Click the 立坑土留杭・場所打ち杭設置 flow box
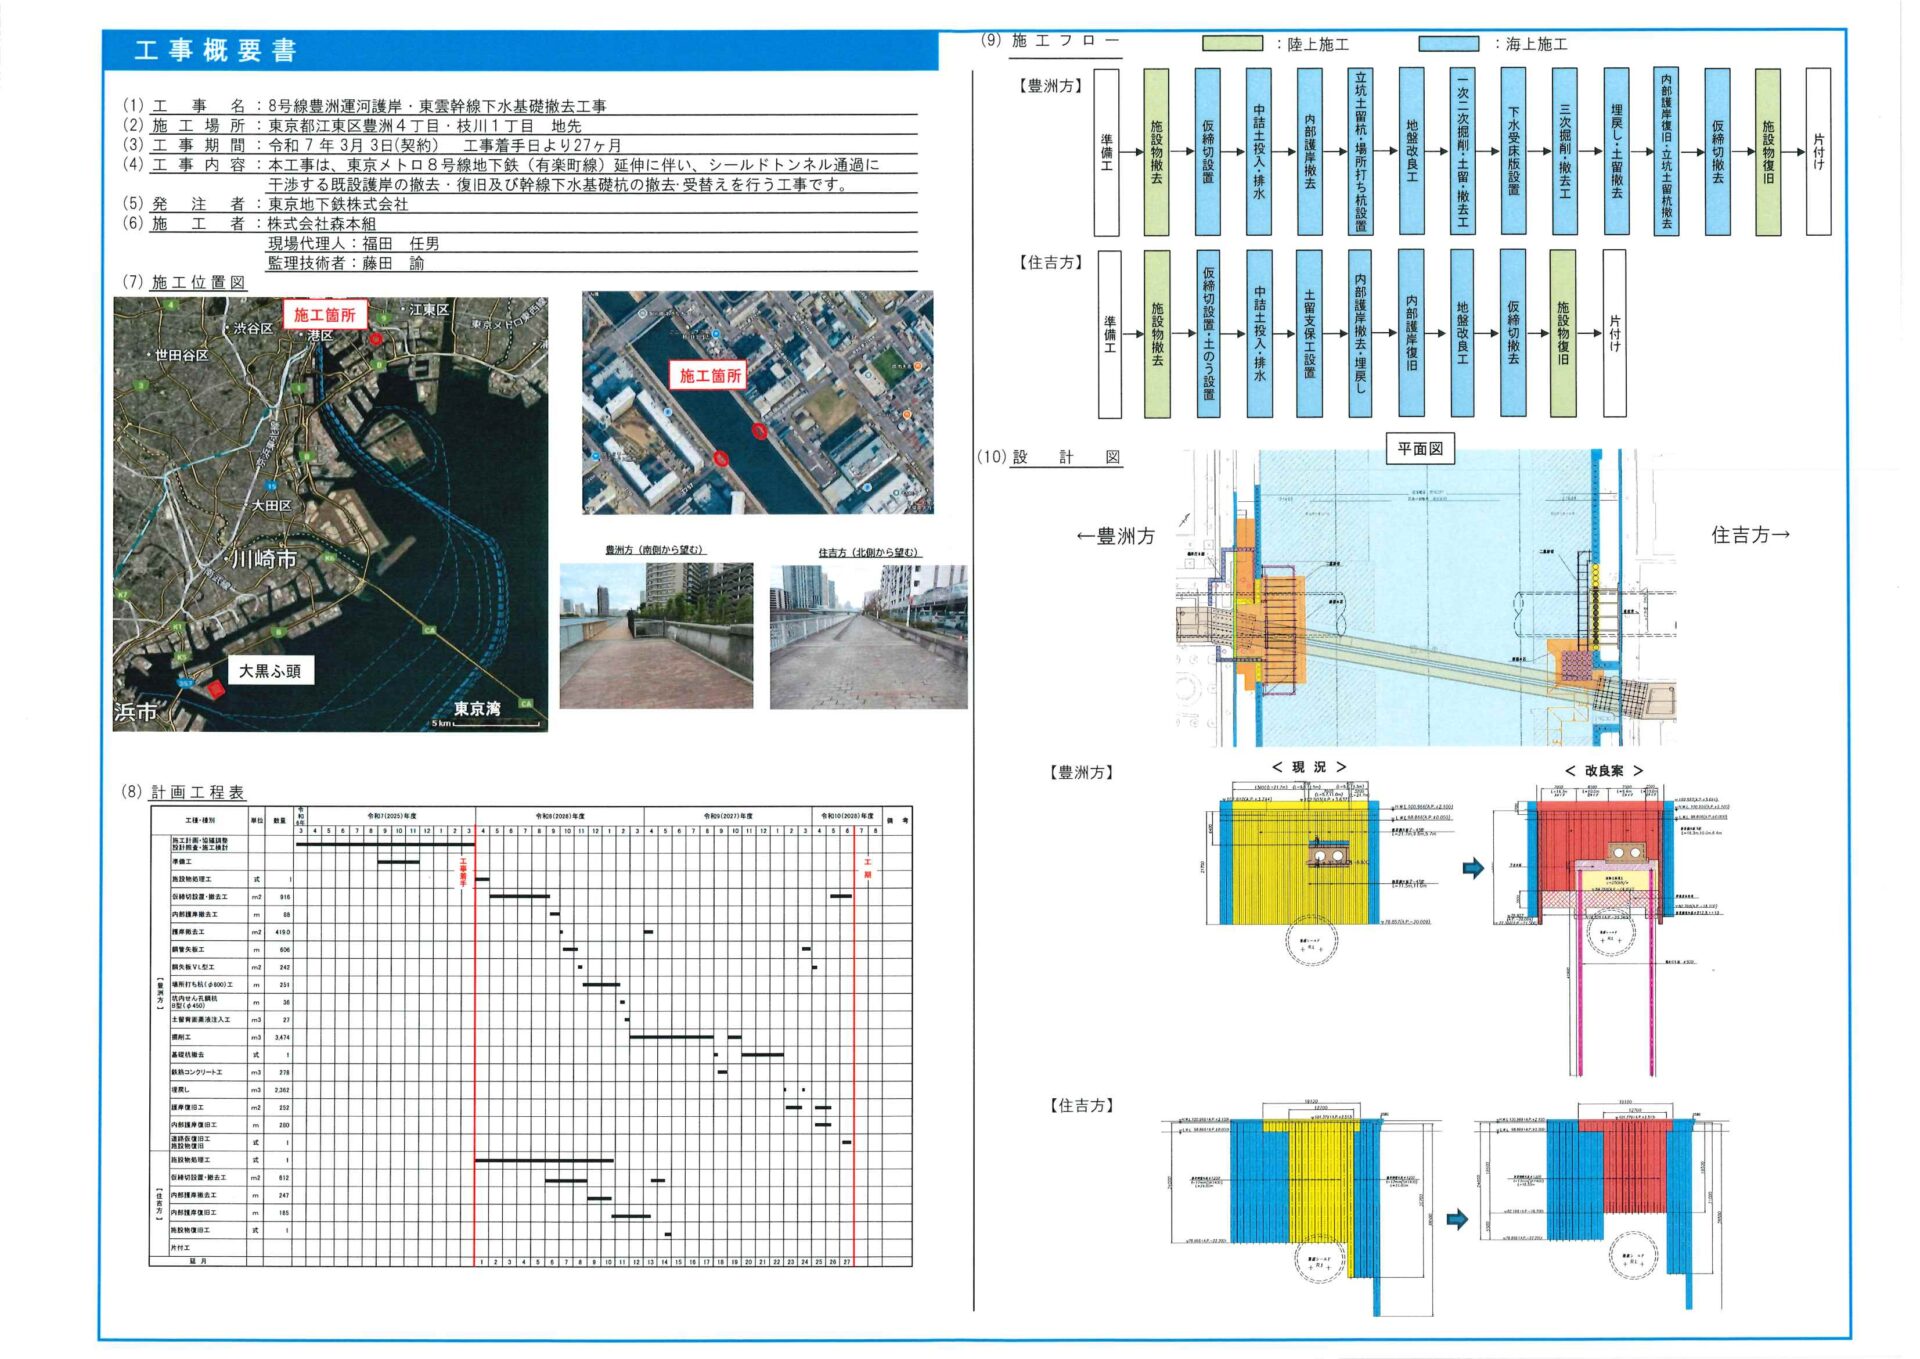 coord(1361,152)
